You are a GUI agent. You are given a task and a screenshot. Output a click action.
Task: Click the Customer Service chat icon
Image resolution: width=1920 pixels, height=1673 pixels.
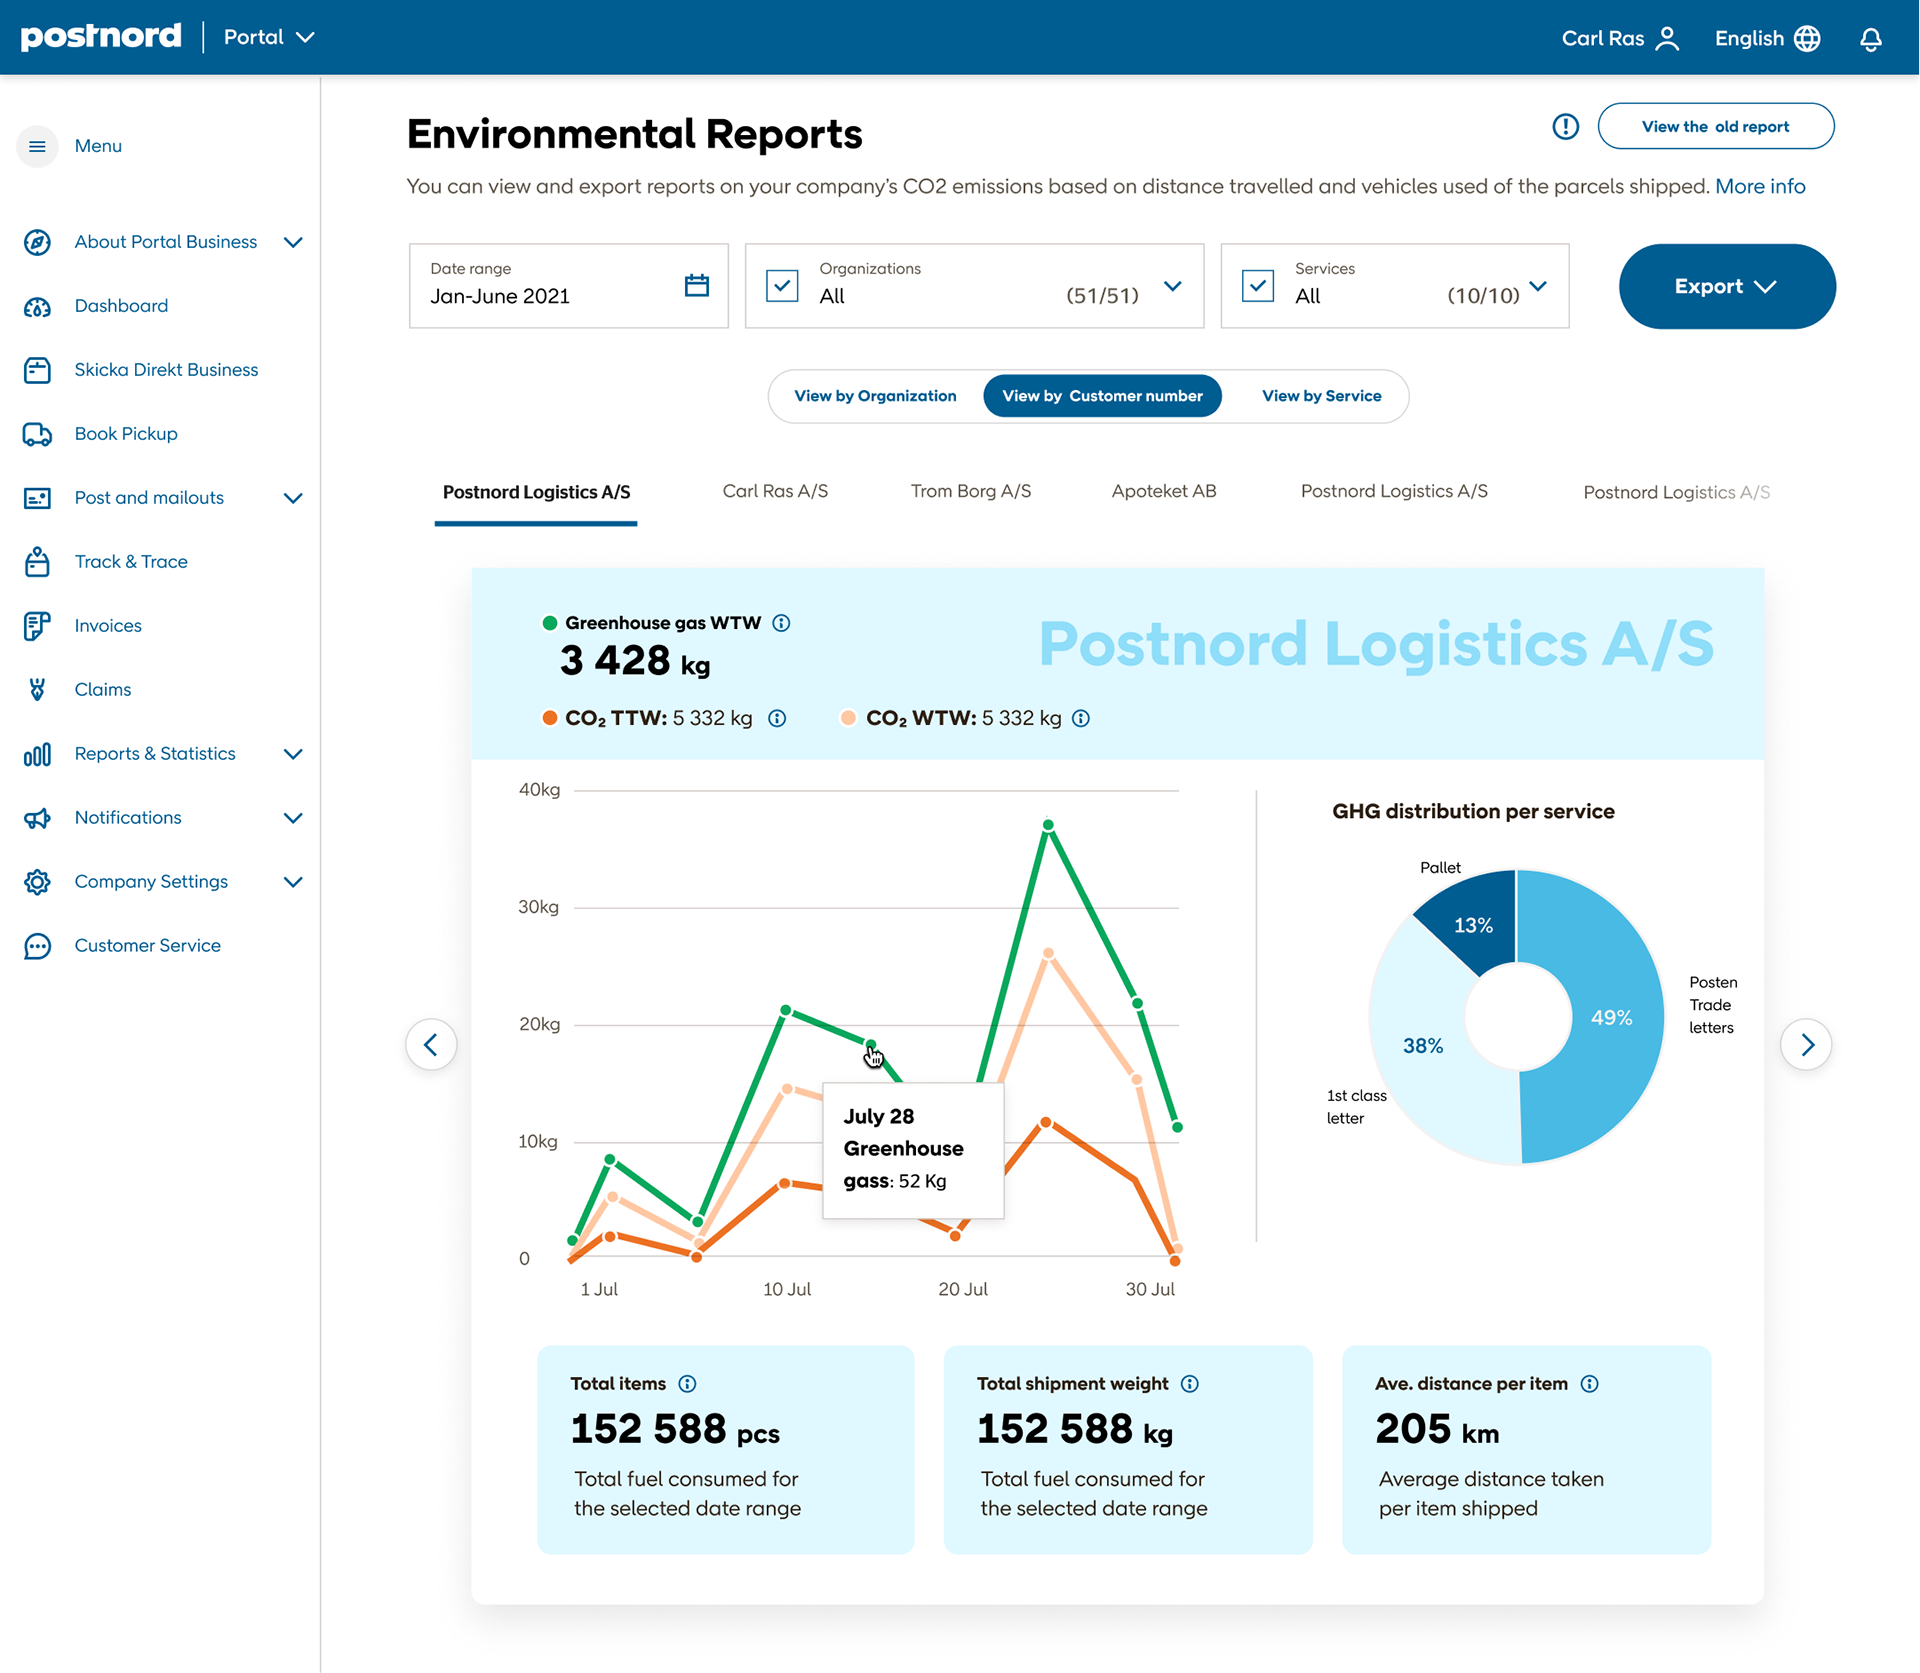tap(37, 946)
